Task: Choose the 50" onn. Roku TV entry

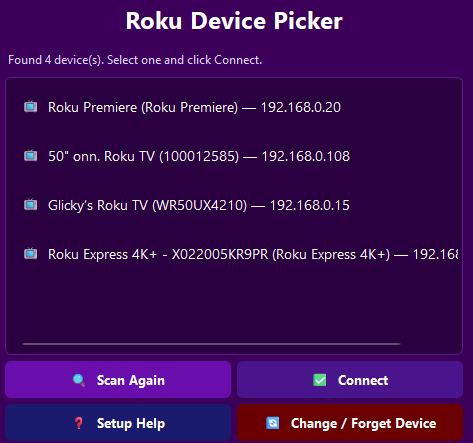Action: [x=234, y=156]
